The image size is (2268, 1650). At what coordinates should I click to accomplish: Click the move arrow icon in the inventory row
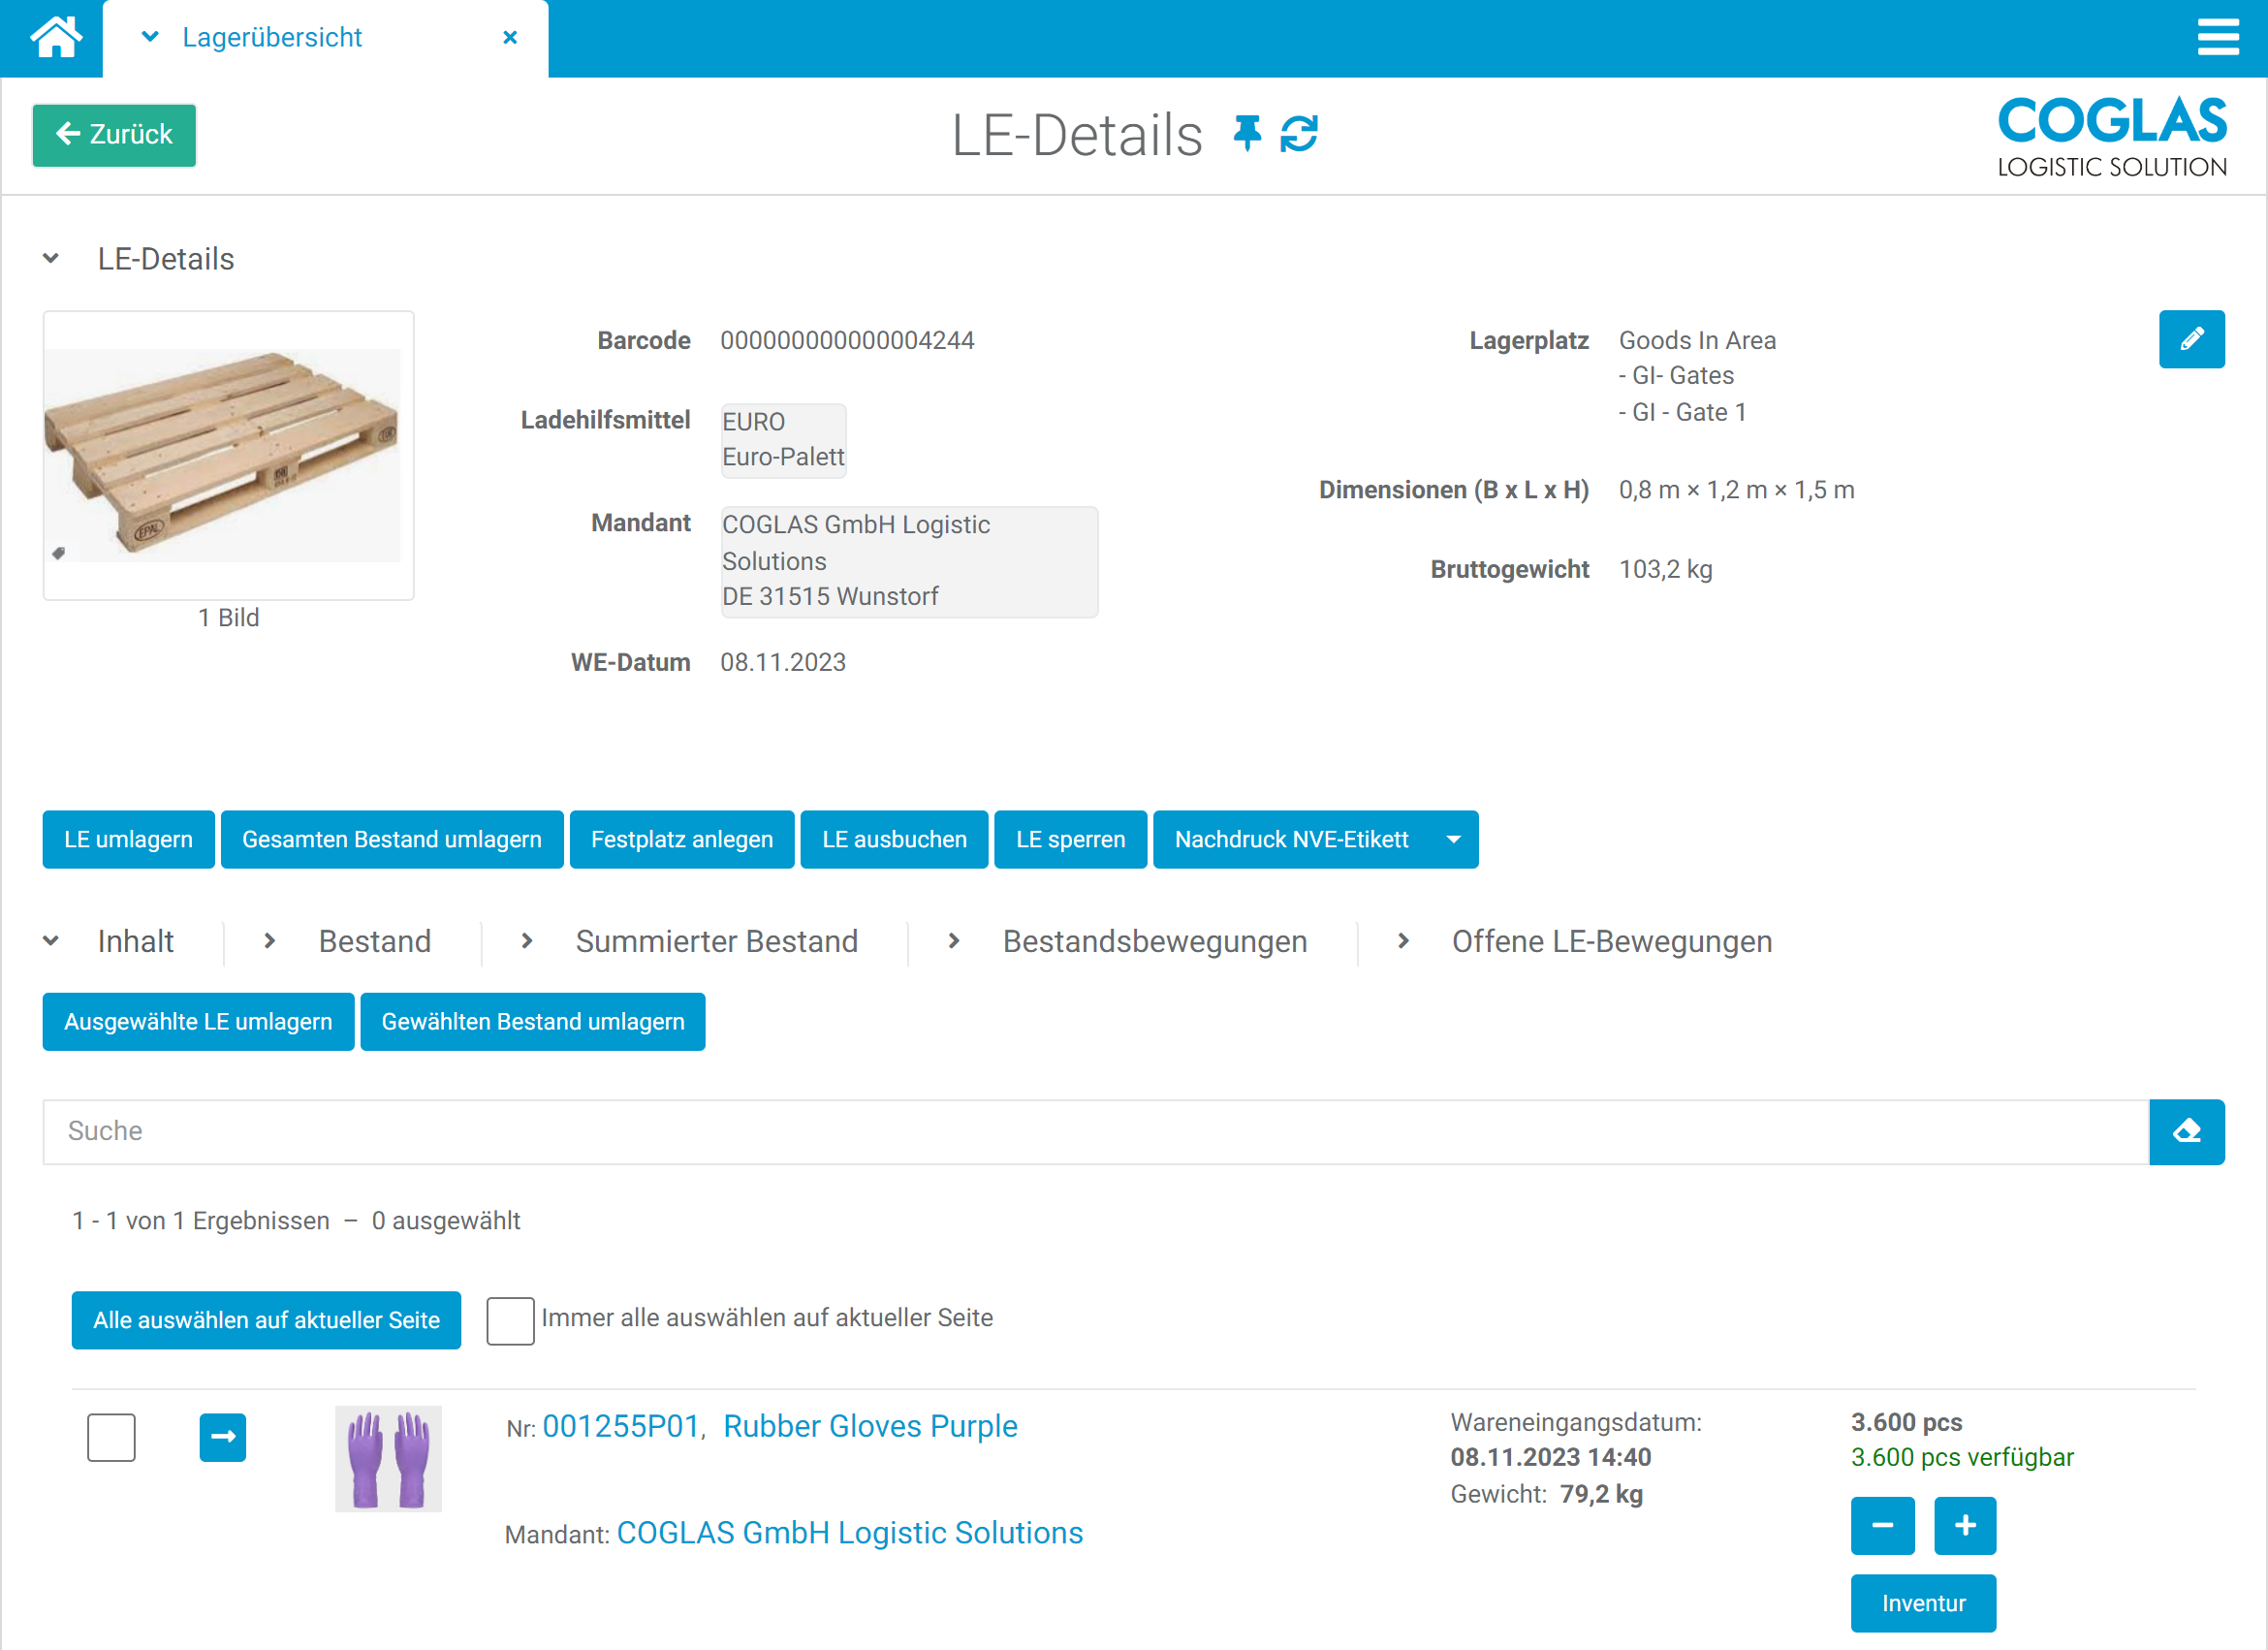(222, 1437)
